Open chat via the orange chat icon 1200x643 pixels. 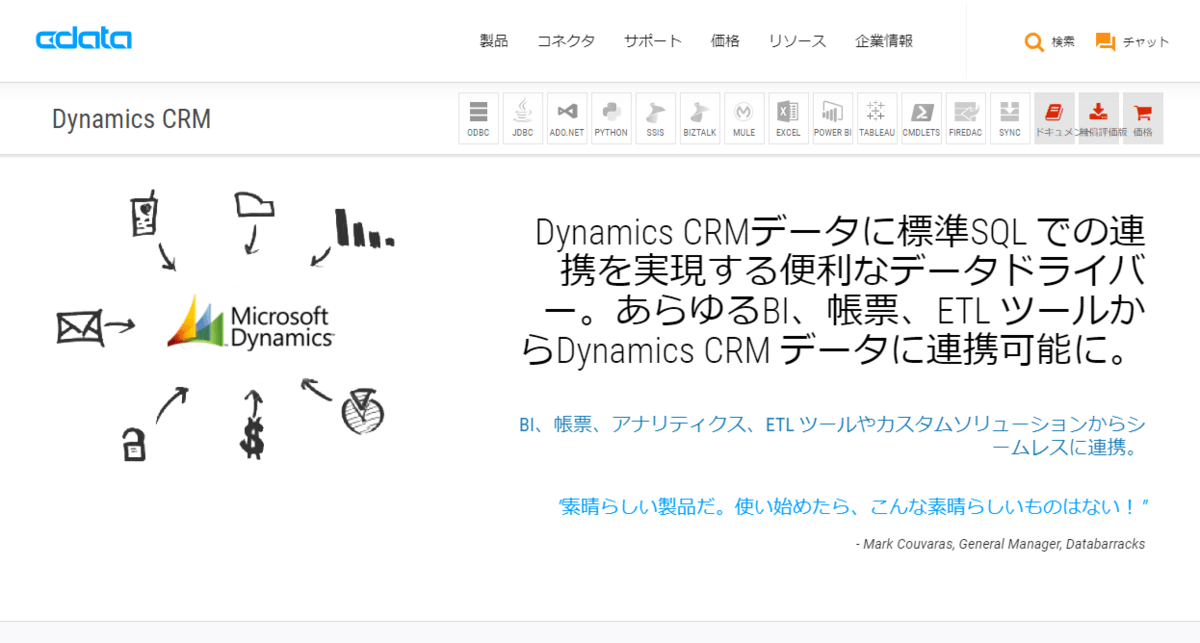pos(1105,42)
